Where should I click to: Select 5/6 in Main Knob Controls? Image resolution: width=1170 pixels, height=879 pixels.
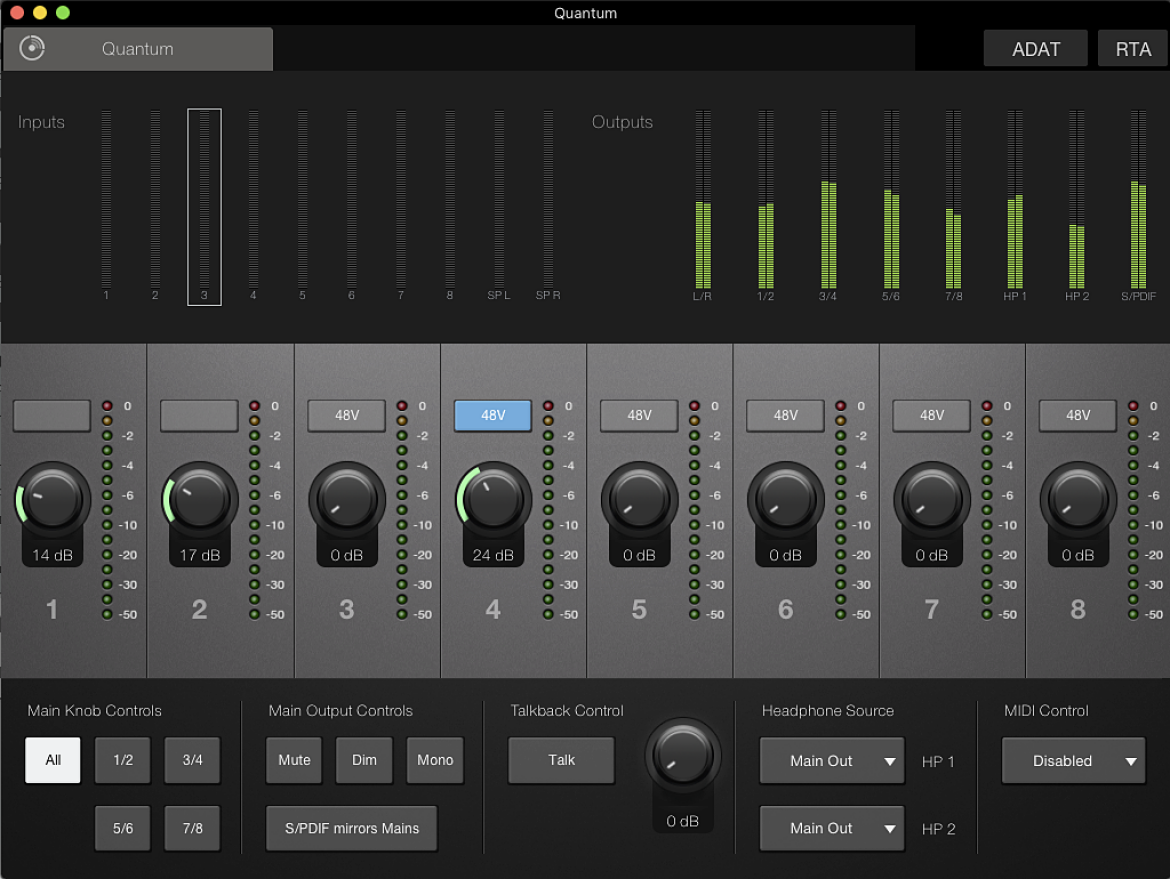tap(123, 828)
